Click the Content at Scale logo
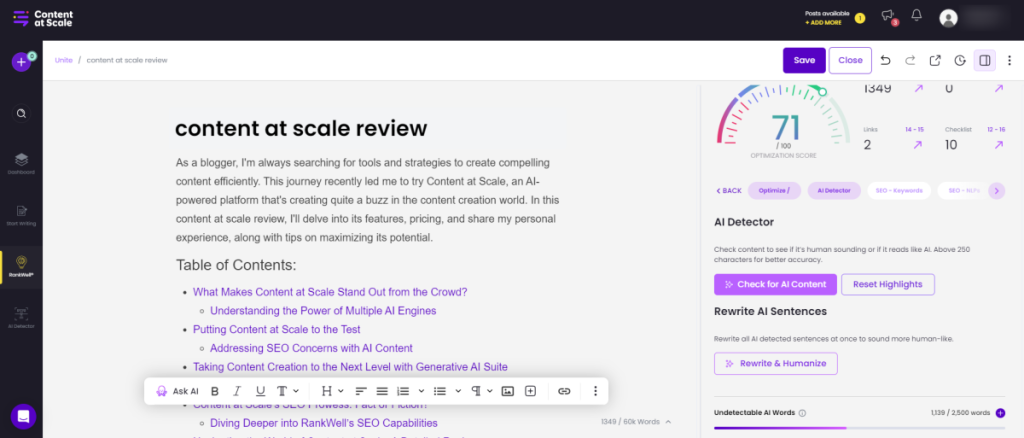The width and height of the screenshot is (1024, 438). click(43, 18)
